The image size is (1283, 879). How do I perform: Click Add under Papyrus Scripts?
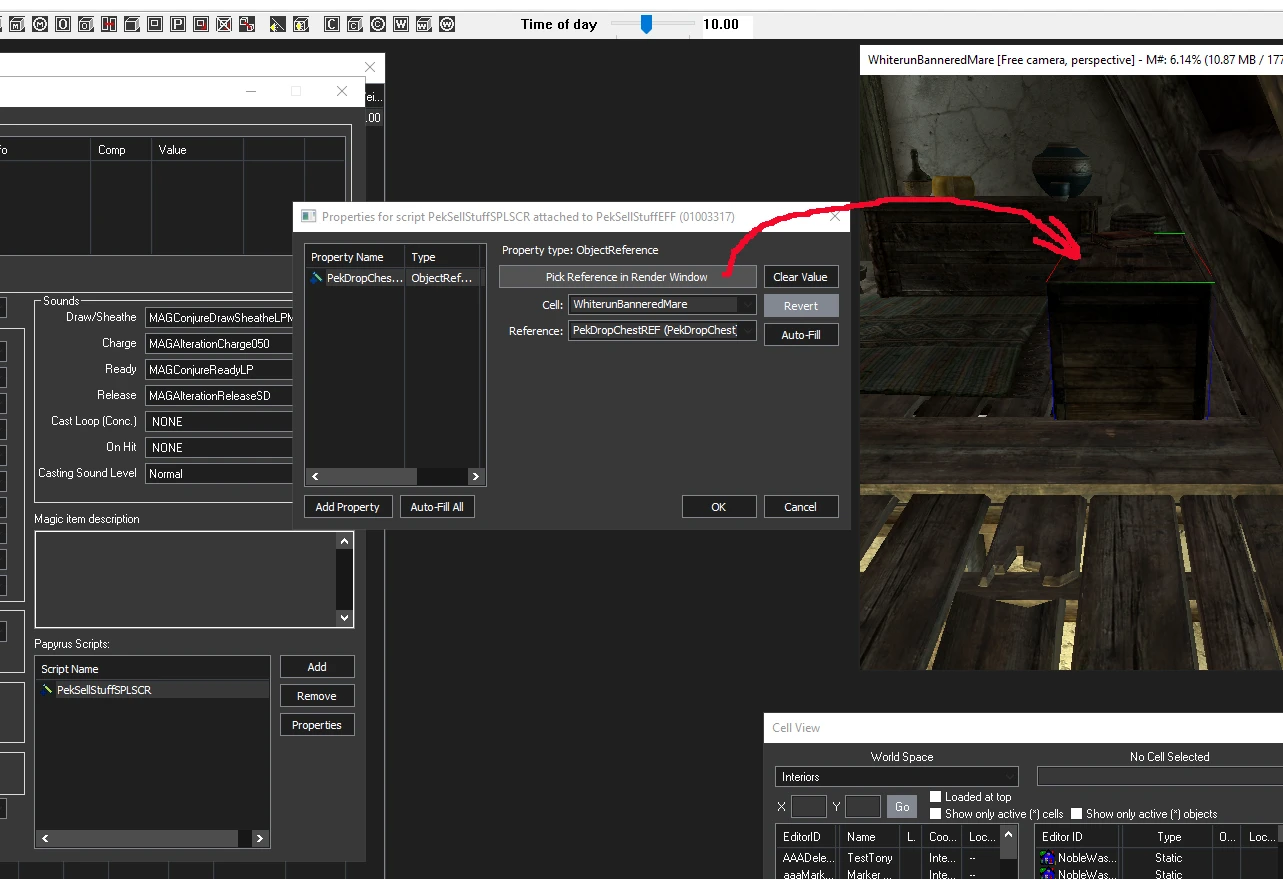(317, 667)
